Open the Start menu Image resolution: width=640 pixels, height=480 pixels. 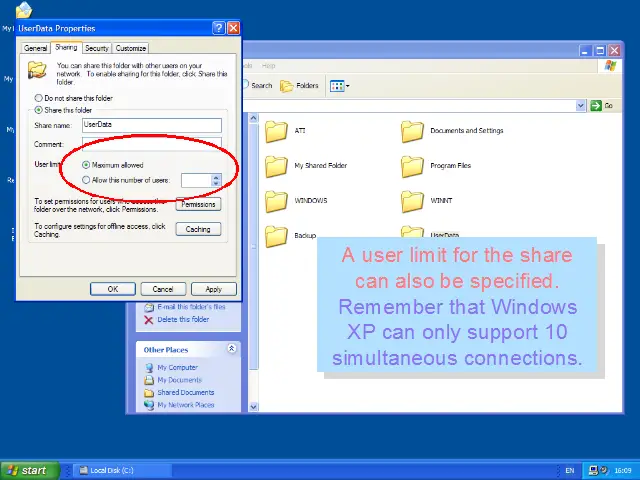[30, 470]
